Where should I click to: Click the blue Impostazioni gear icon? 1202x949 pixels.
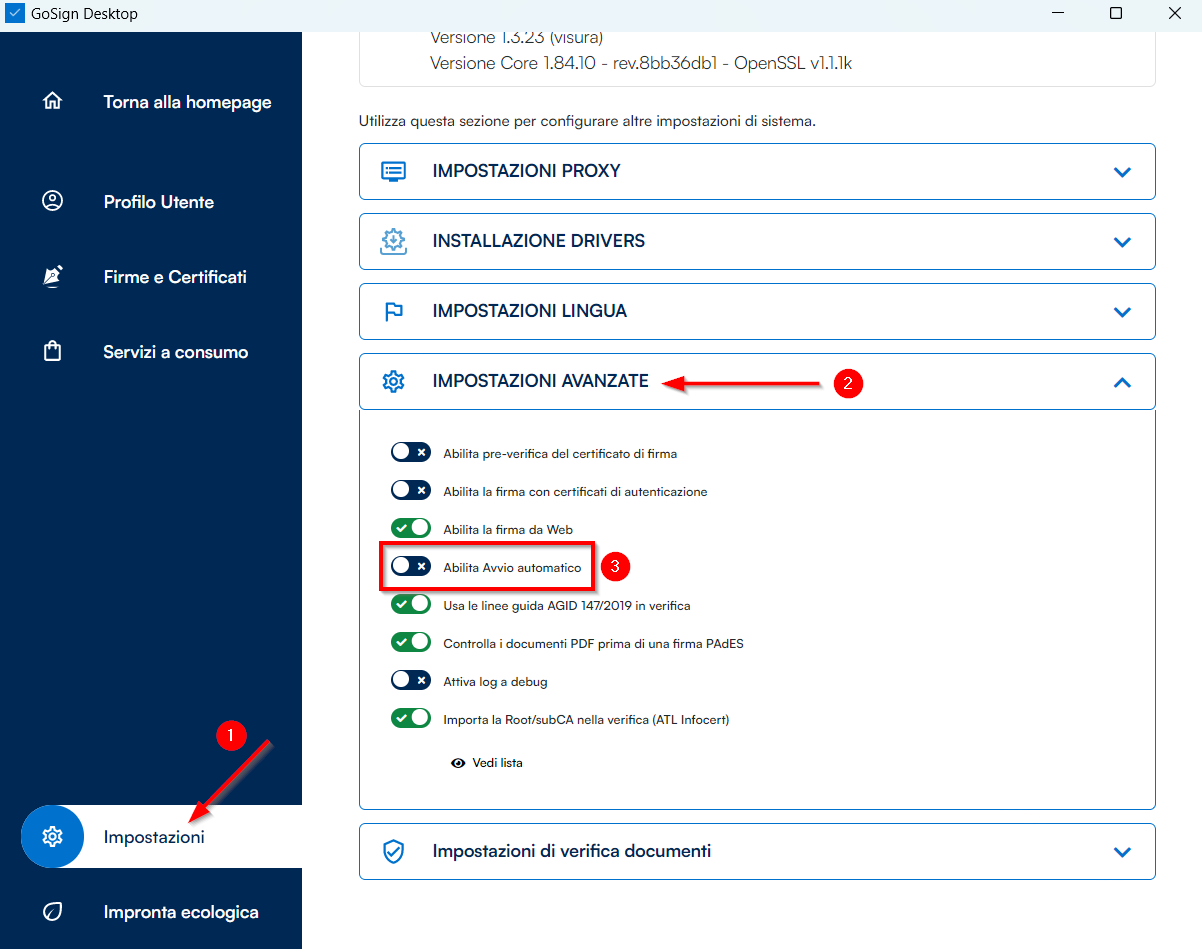52,837
